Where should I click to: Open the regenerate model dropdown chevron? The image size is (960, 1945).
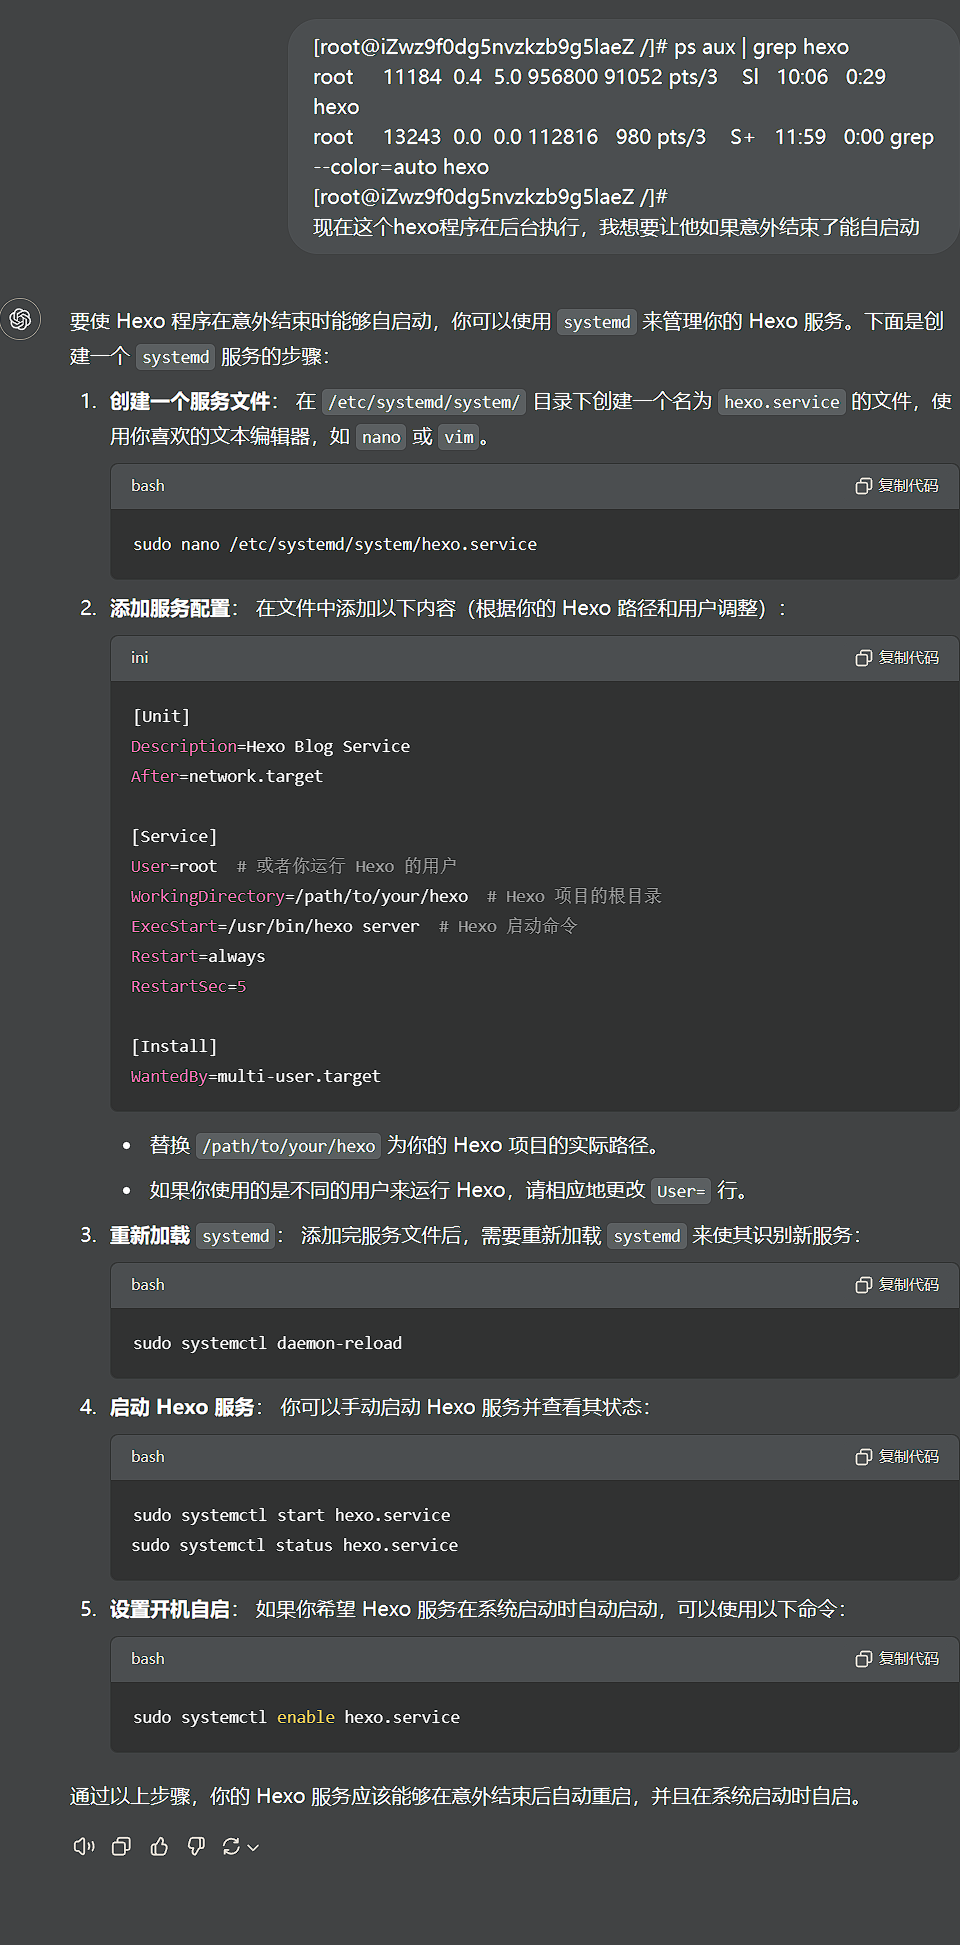pos(253,1847)
